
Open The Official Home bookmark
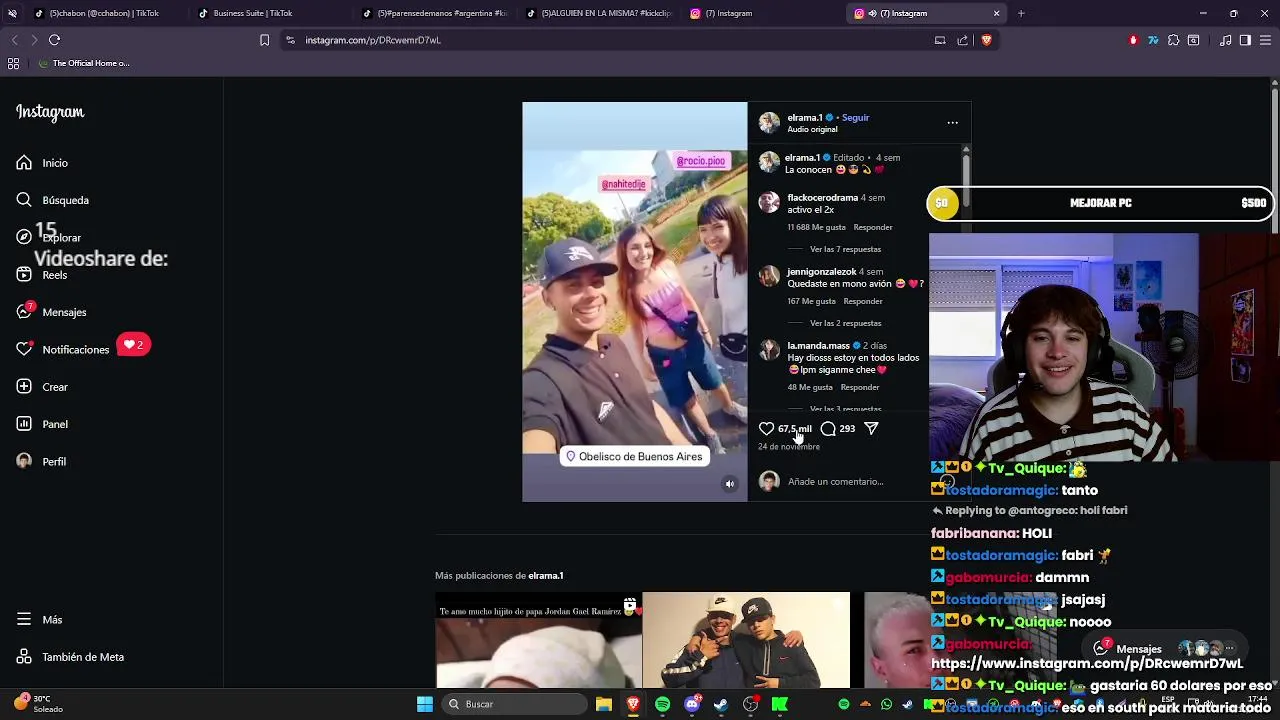coord(85,63)
